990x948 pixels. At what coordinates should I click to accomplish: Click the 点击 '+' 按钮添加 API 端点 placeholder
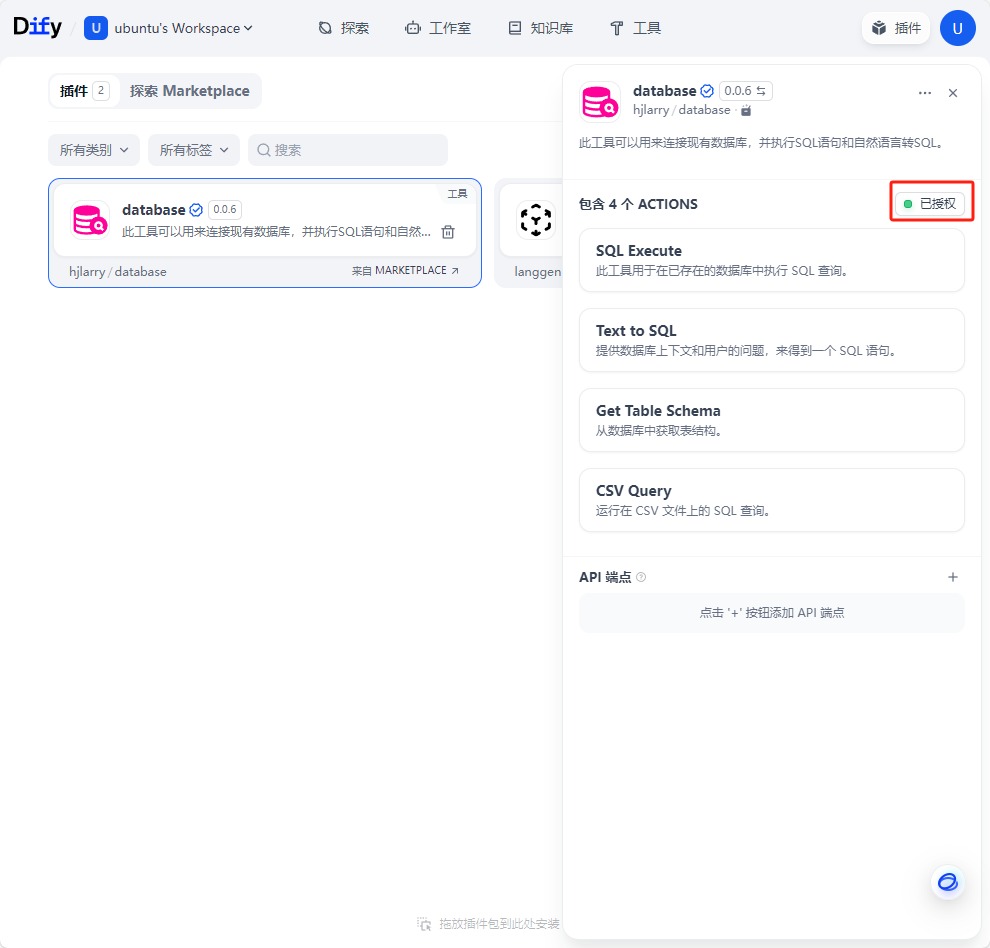coord(772,613)
